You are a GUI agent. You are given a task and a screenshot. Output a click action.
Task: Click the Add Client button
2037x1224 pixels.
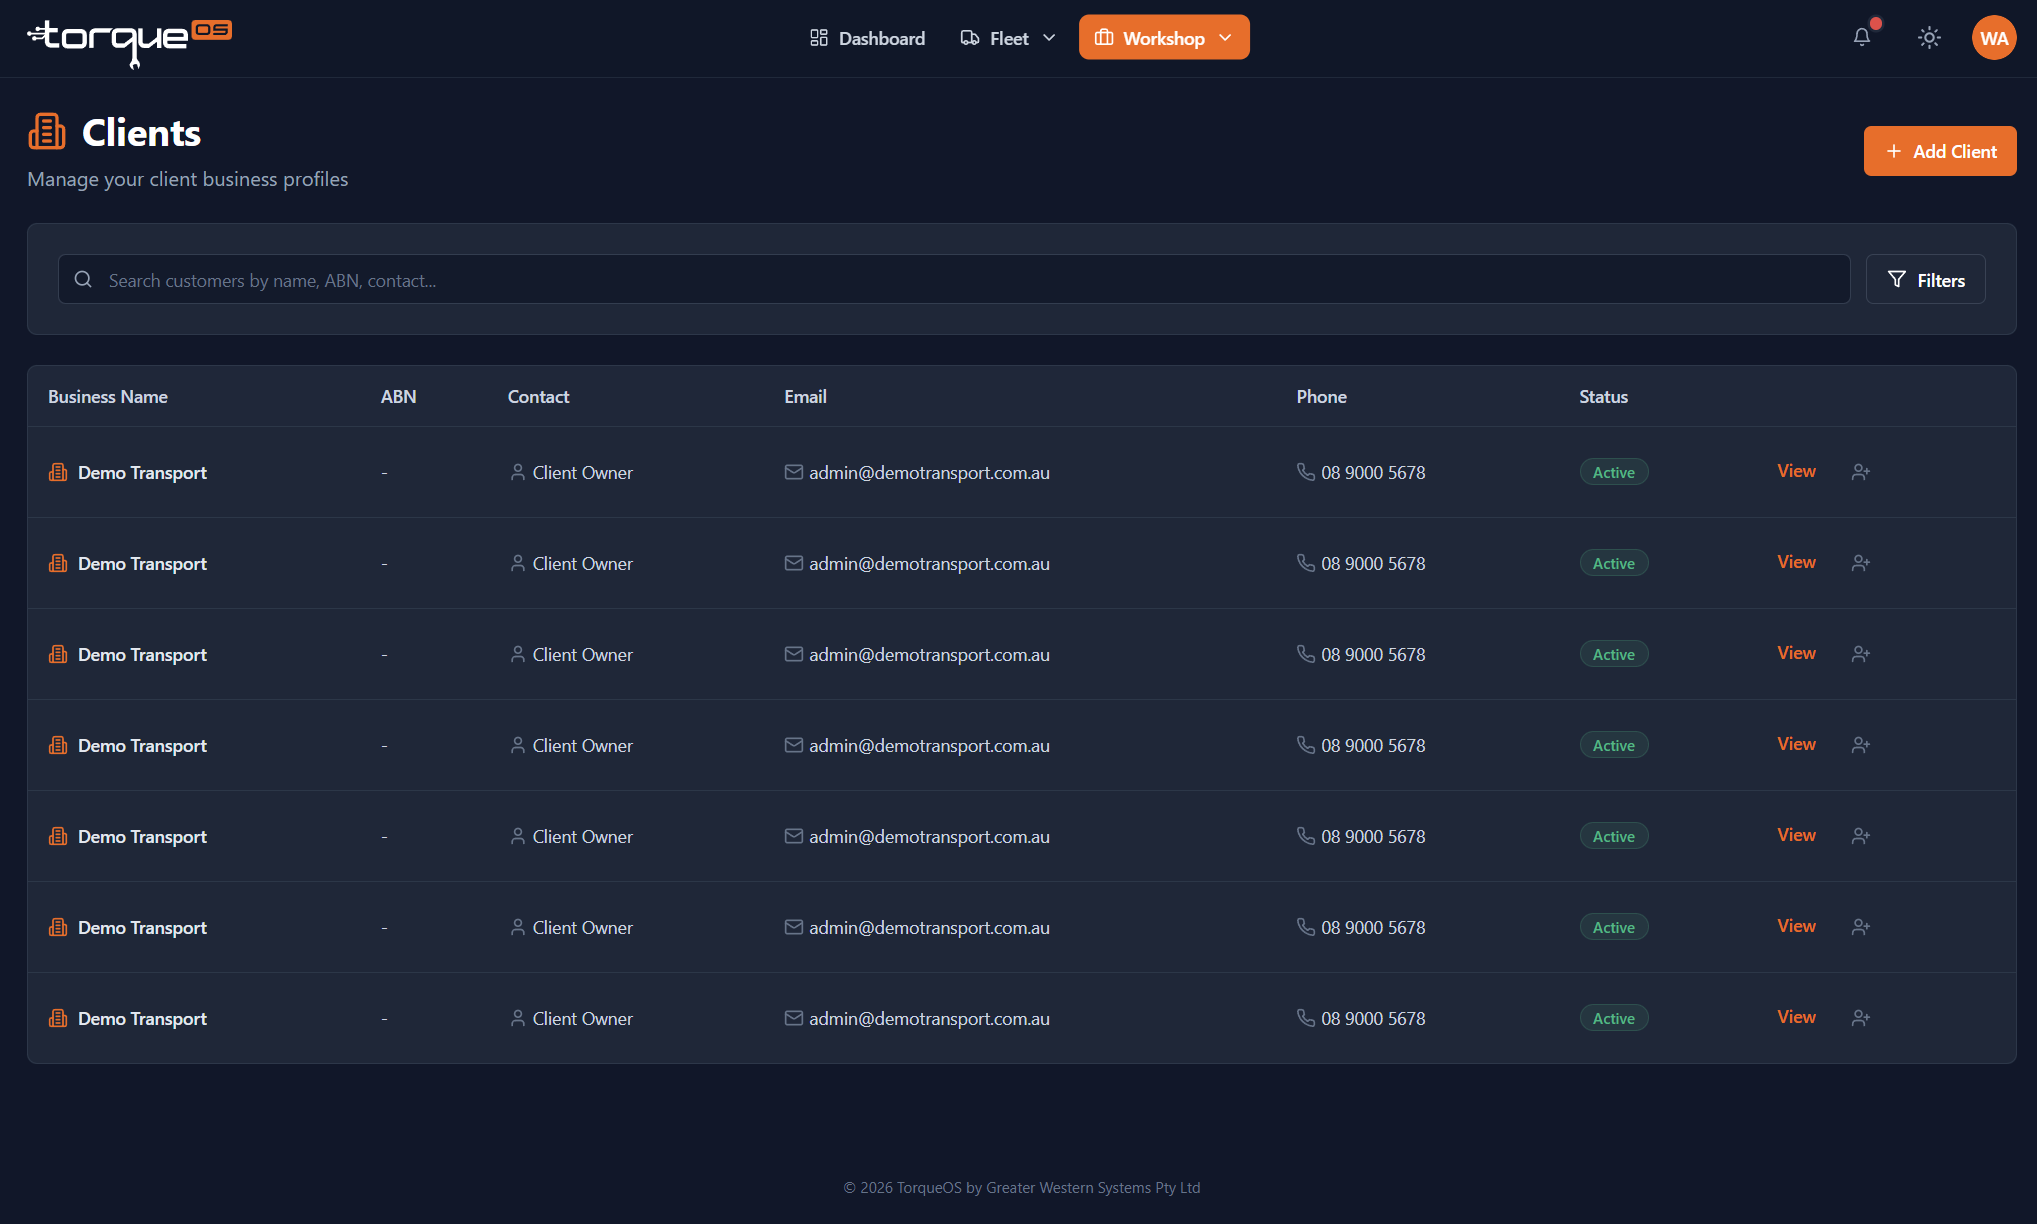[1940, 151]
